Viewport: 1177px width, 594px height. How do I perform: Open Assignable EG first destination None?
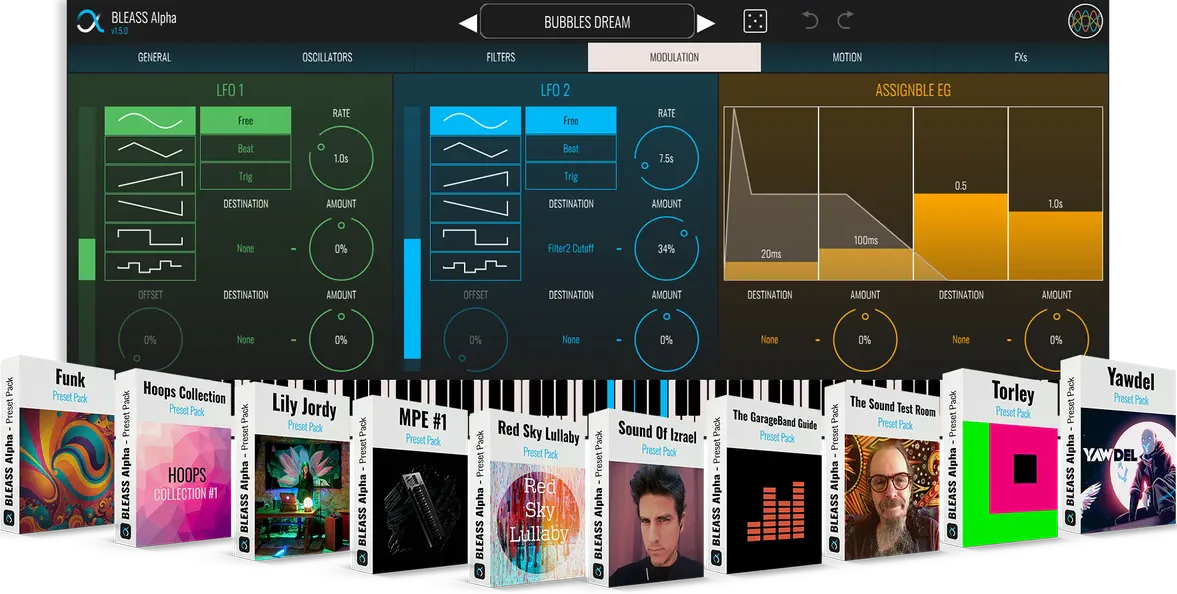[769, 339]
